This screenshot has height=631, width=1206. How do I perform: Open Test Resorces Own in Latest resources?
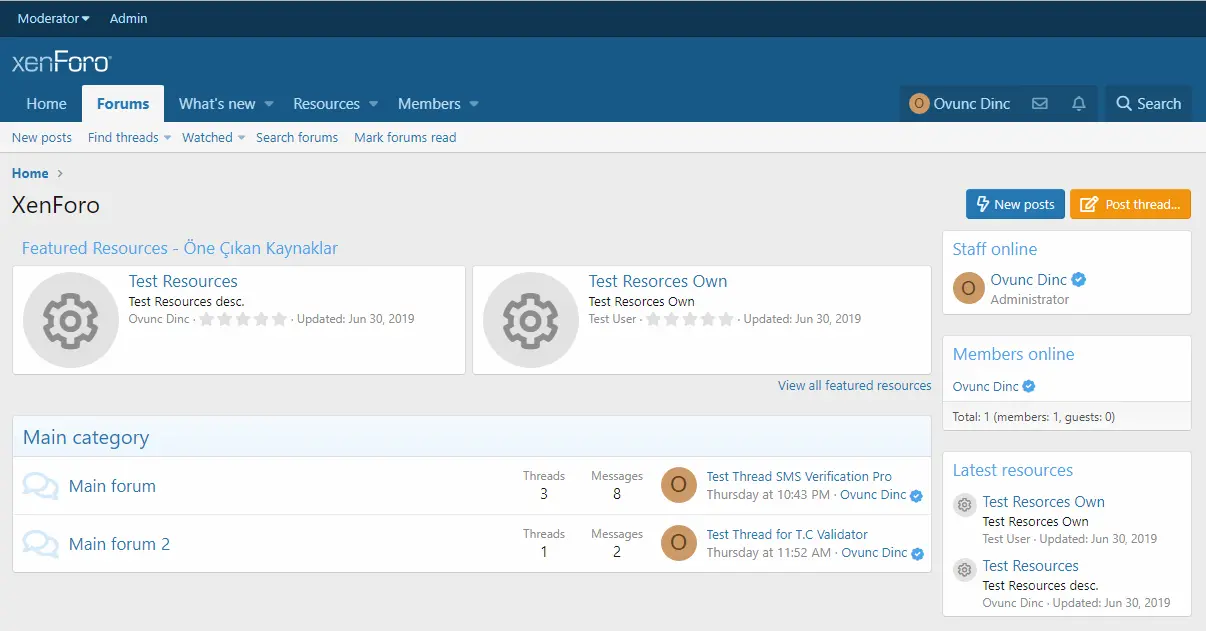[x=1044, y=502]
